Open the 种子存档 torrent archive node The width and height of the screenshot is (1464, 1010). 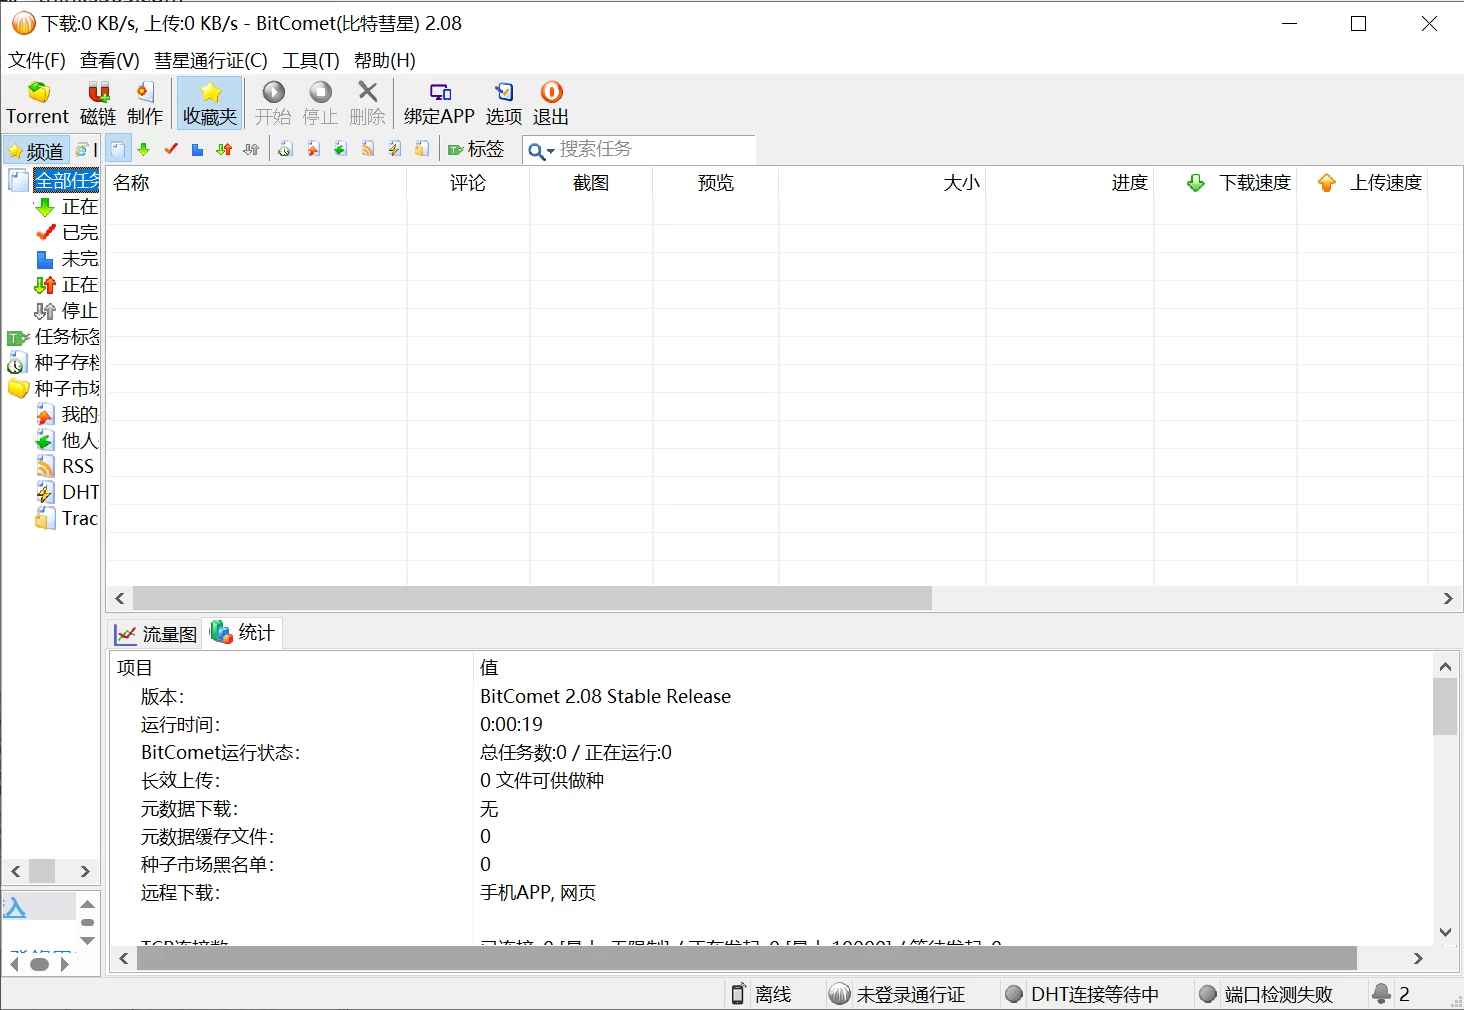(66, 362)
